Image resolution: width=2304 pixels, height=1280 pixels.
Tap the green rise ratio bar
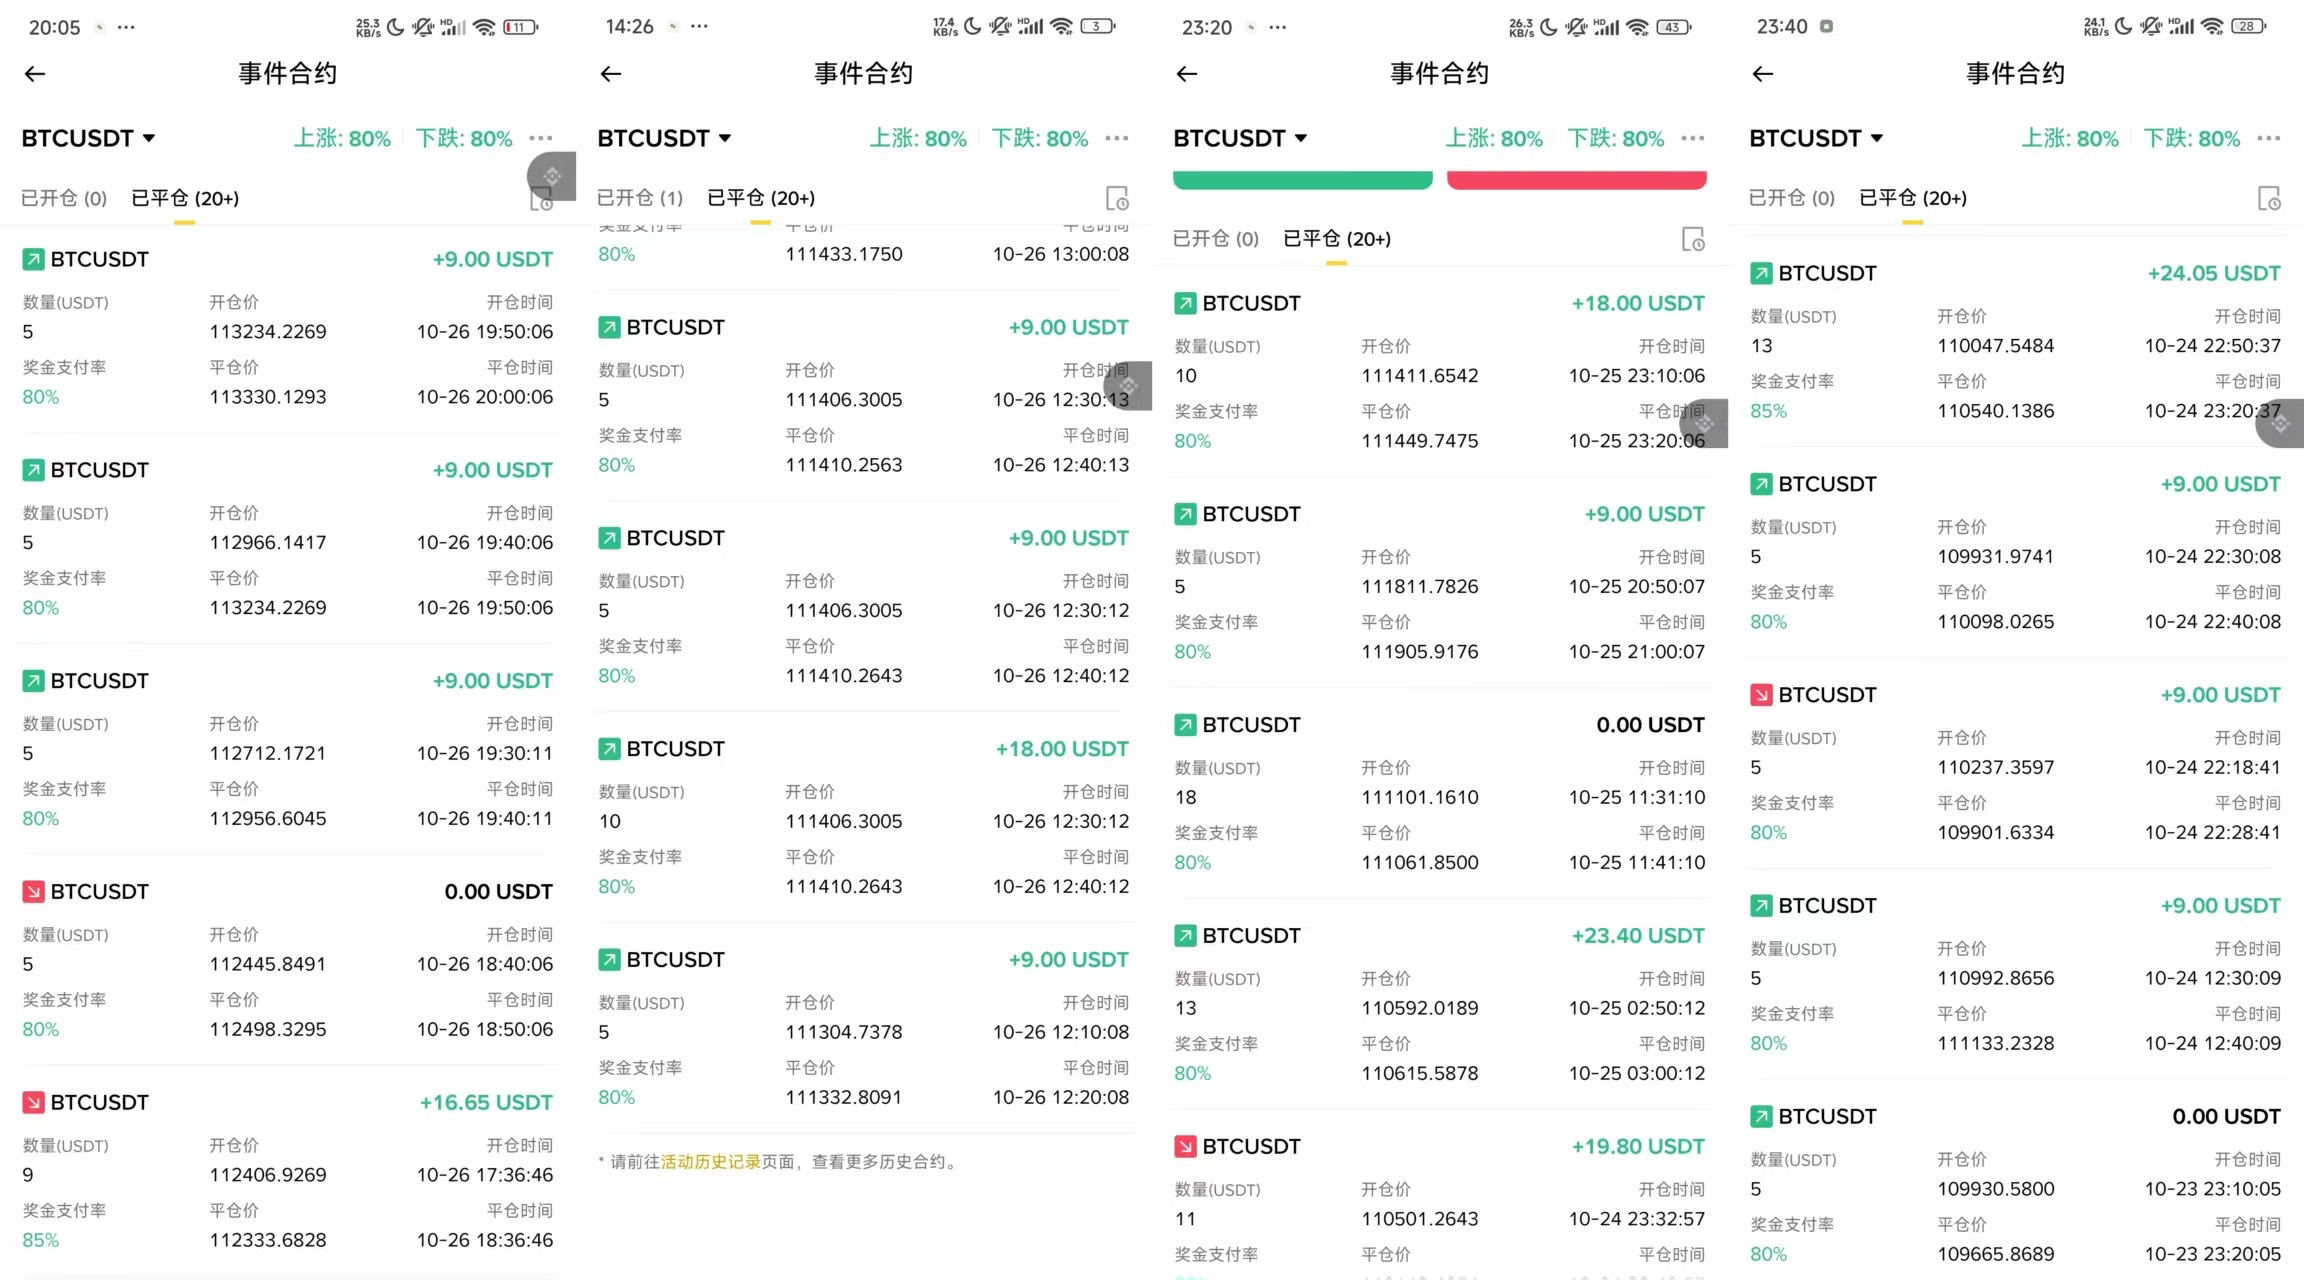pyautogui.click(x=1301, y=179)
